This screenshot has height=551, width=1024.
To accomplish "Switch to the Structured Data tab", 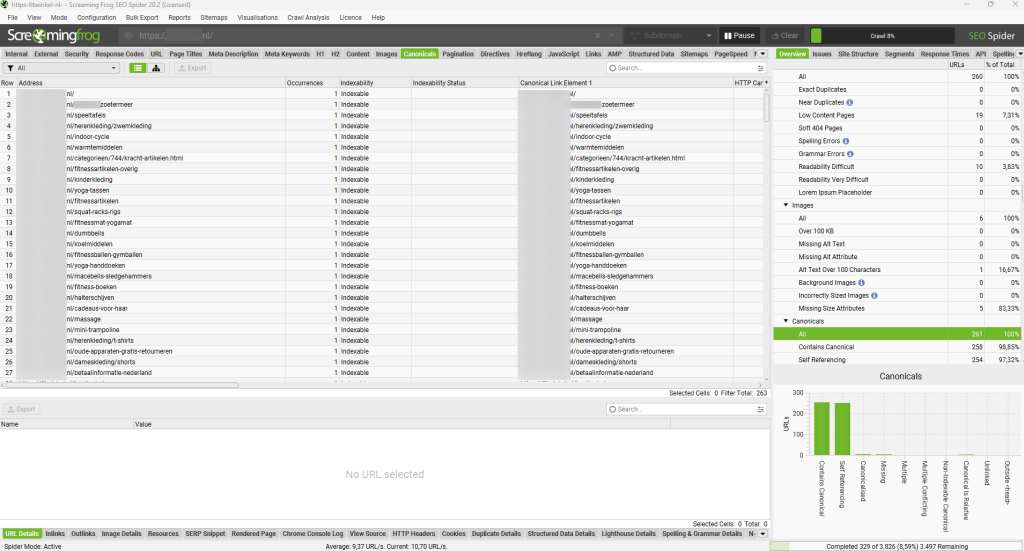I will [x=650, y=54].
